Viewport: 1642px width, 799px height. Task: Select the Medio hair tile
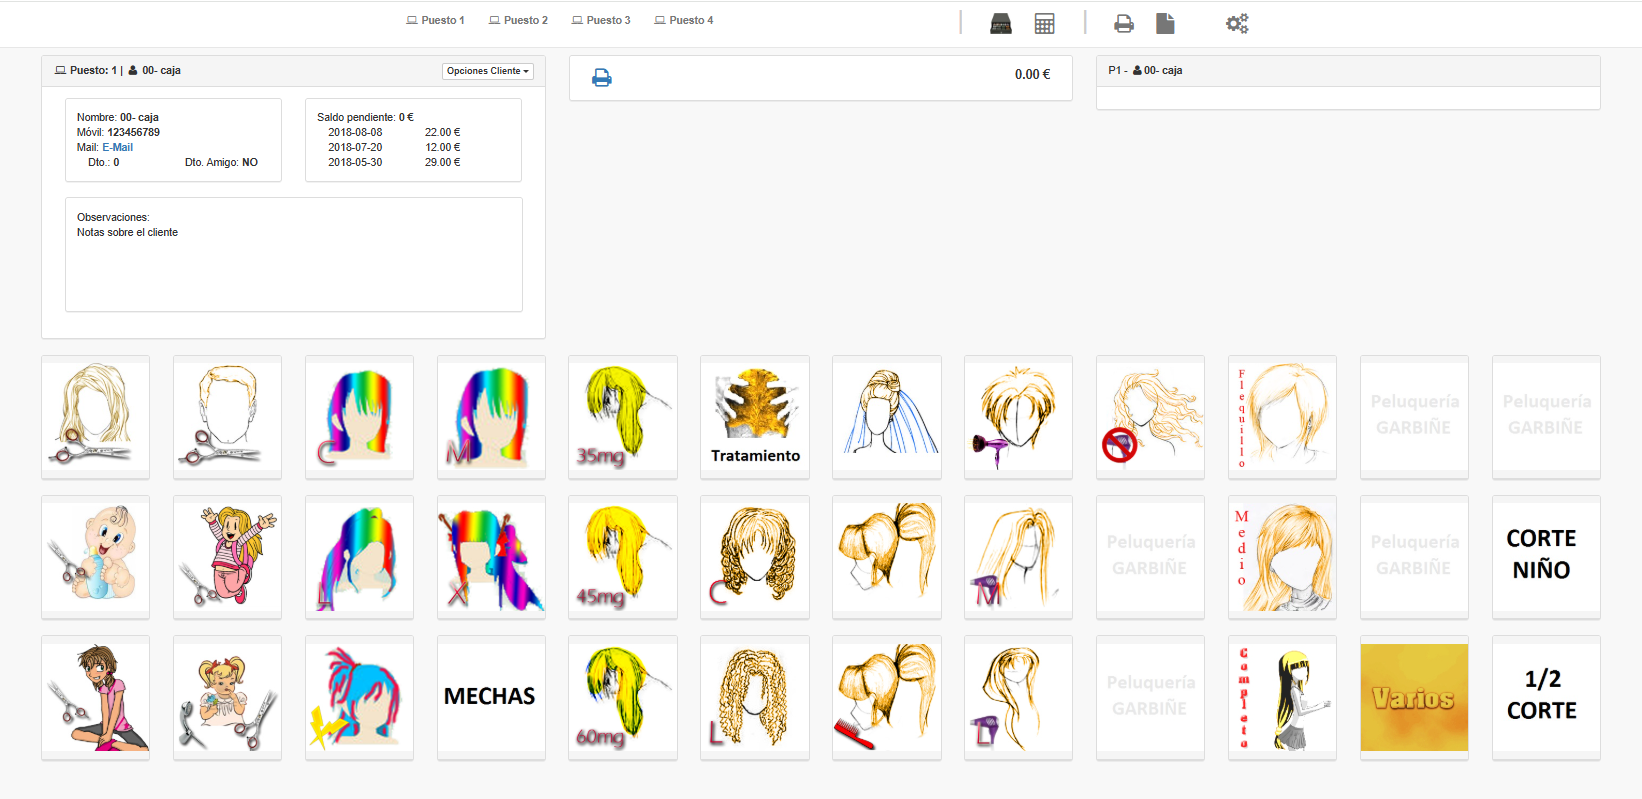pyautogui.click(x=1282, y=557)
